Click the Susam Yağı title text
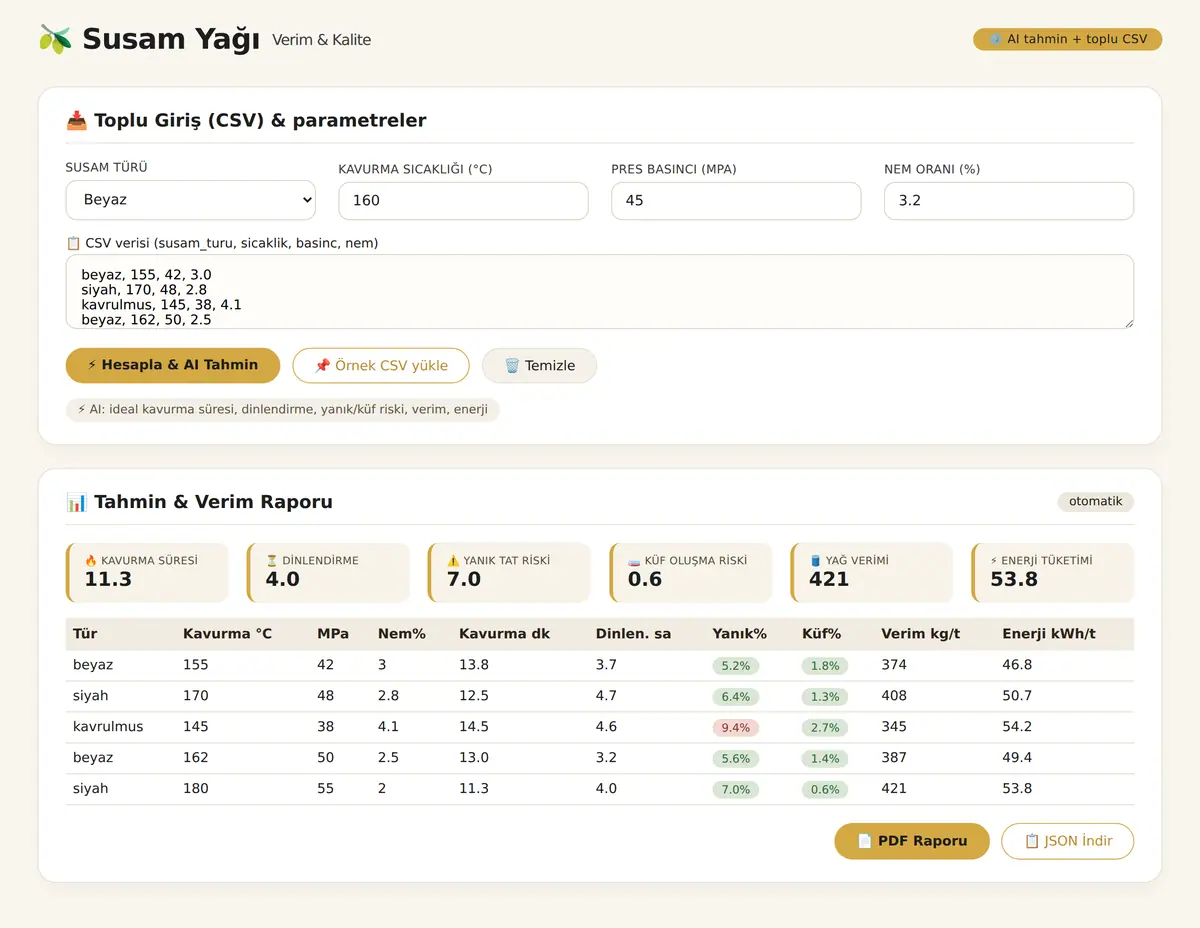Image resolution: width=1200 pixels, height=928 pixels. 171,39
